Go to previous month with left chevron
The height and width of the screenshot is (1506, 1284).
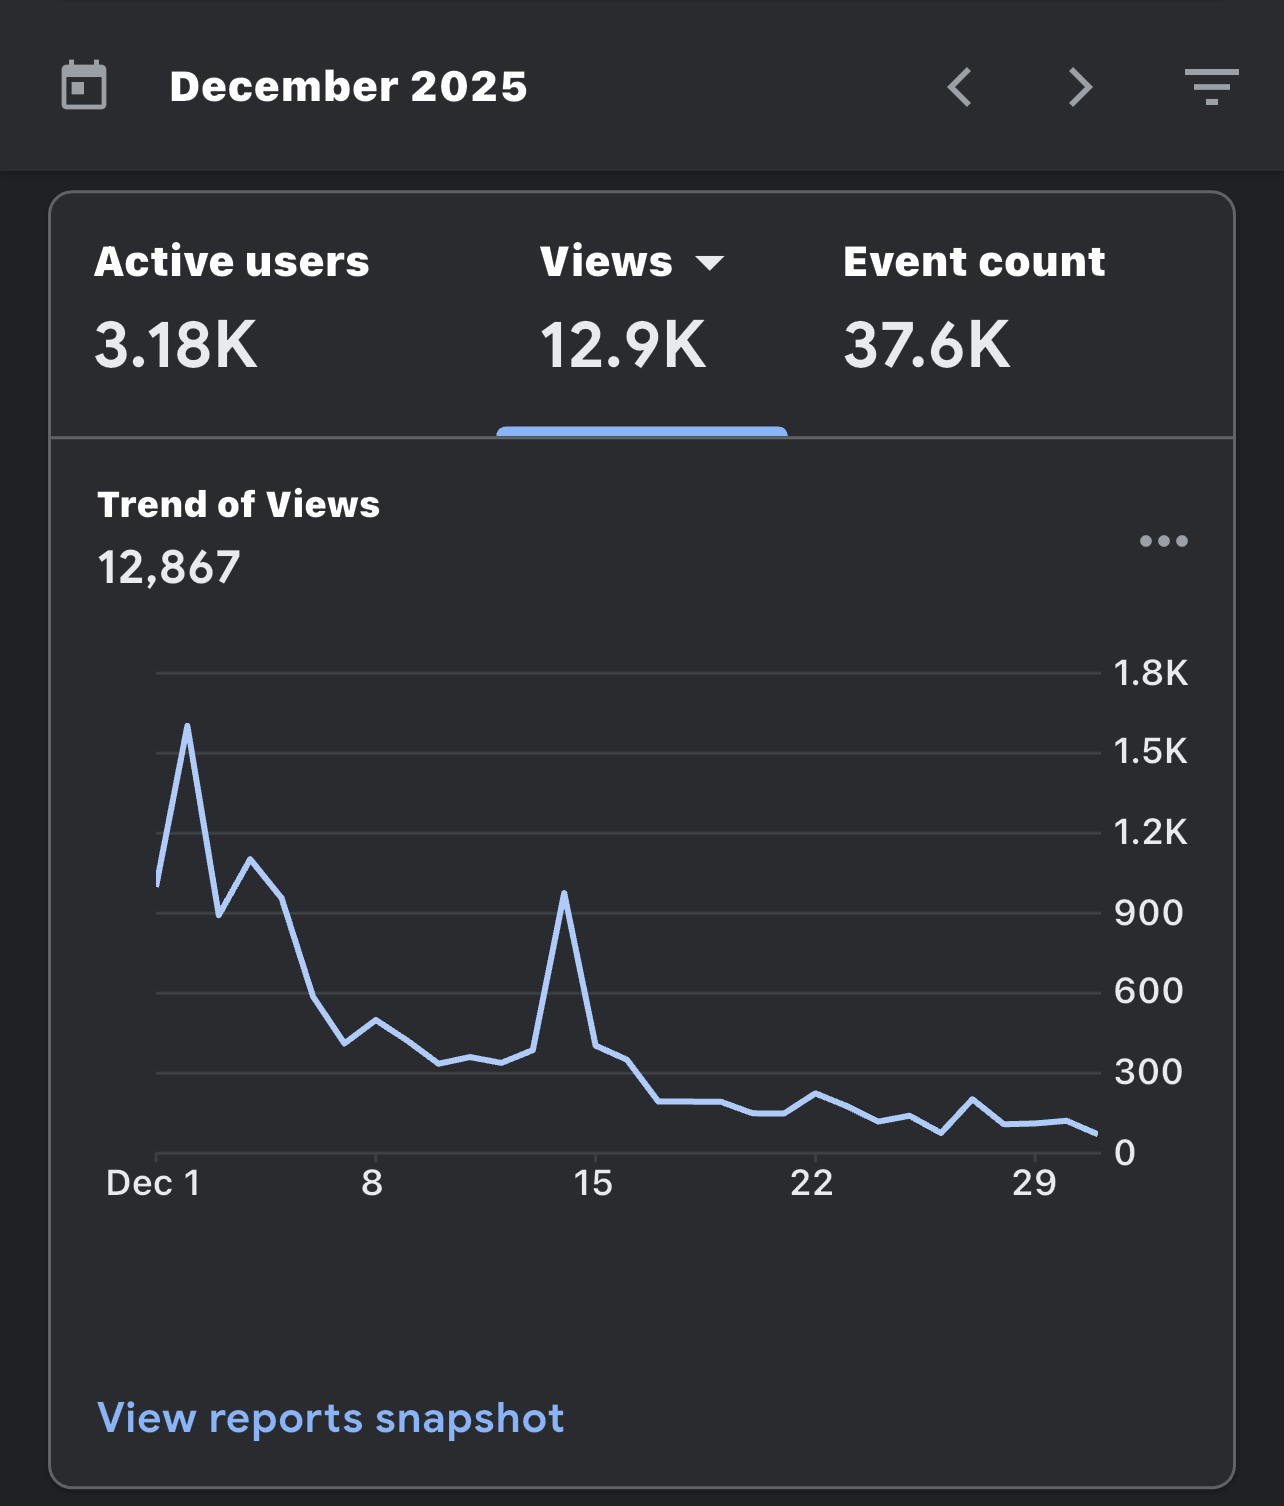pos(960,87)
